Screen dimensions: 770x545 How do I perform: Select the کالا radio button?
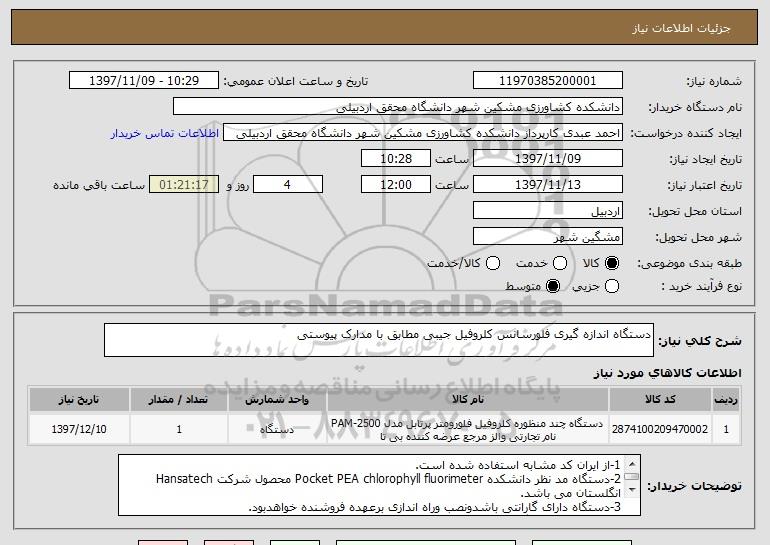[611, 264]
